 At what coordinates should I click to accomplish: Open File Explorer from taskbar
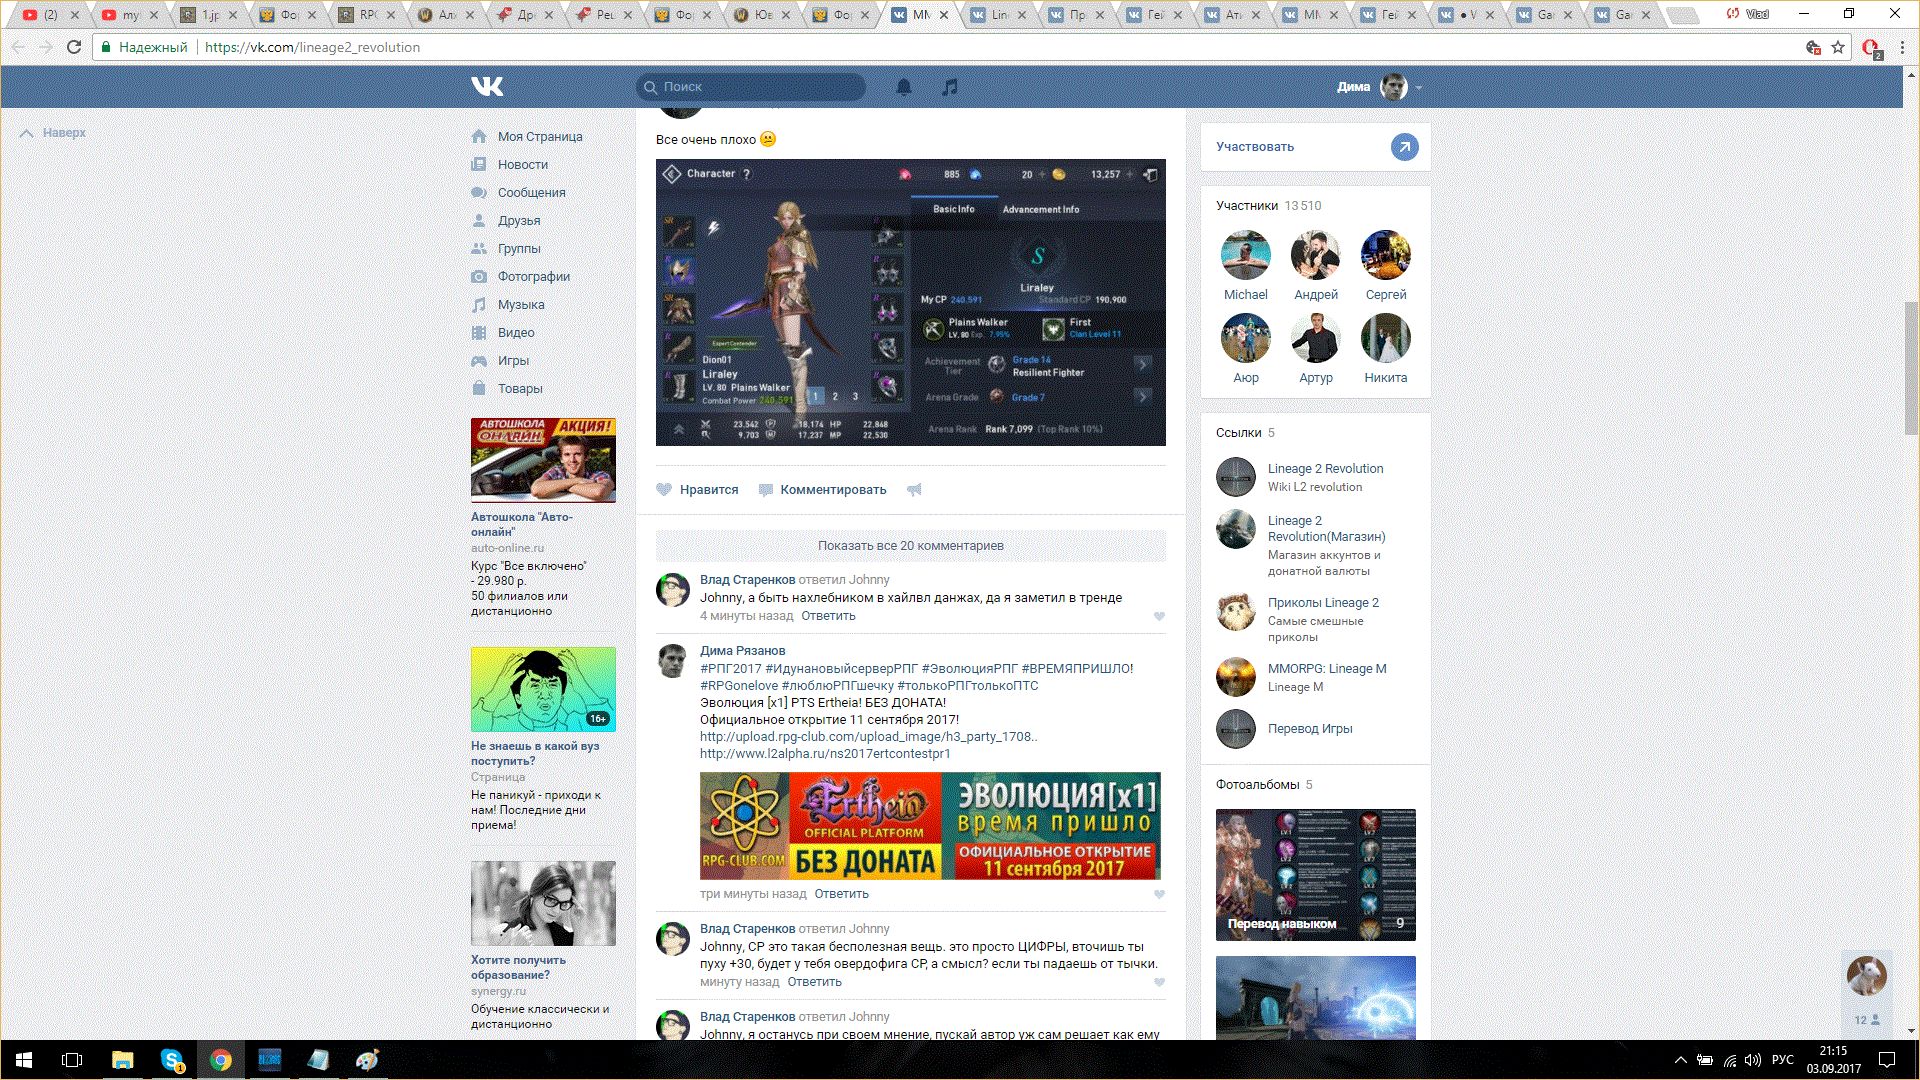tap(122, 1060)
